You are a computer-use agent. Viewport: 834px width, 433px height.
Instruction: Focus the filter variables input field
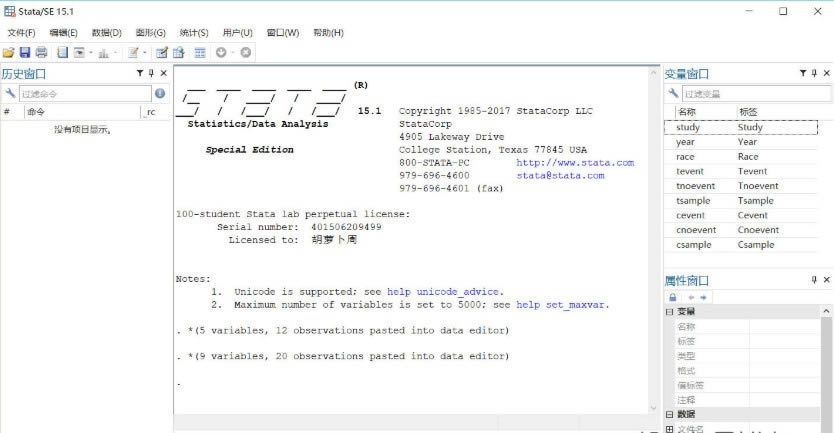point(756,94)
